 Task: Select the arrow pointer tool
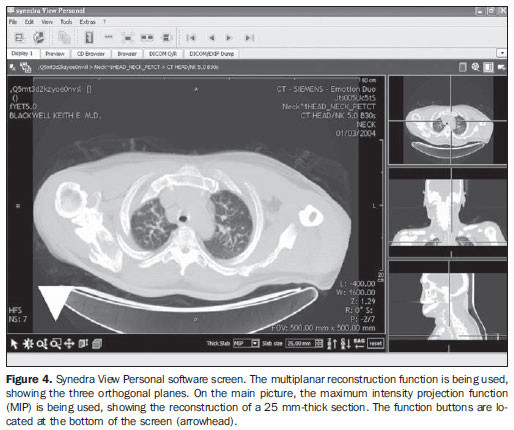click(x=14, y=344)
